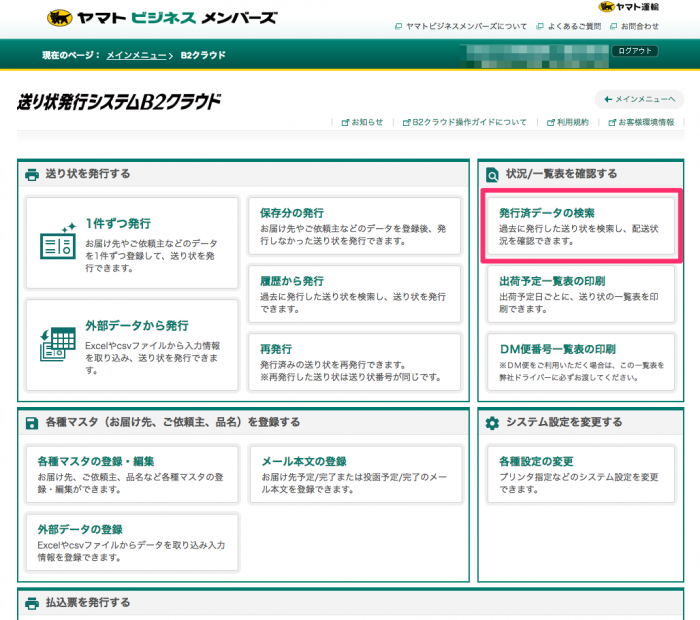
Task: Click the window icon before お問合わせ
Action: point(613,26)
